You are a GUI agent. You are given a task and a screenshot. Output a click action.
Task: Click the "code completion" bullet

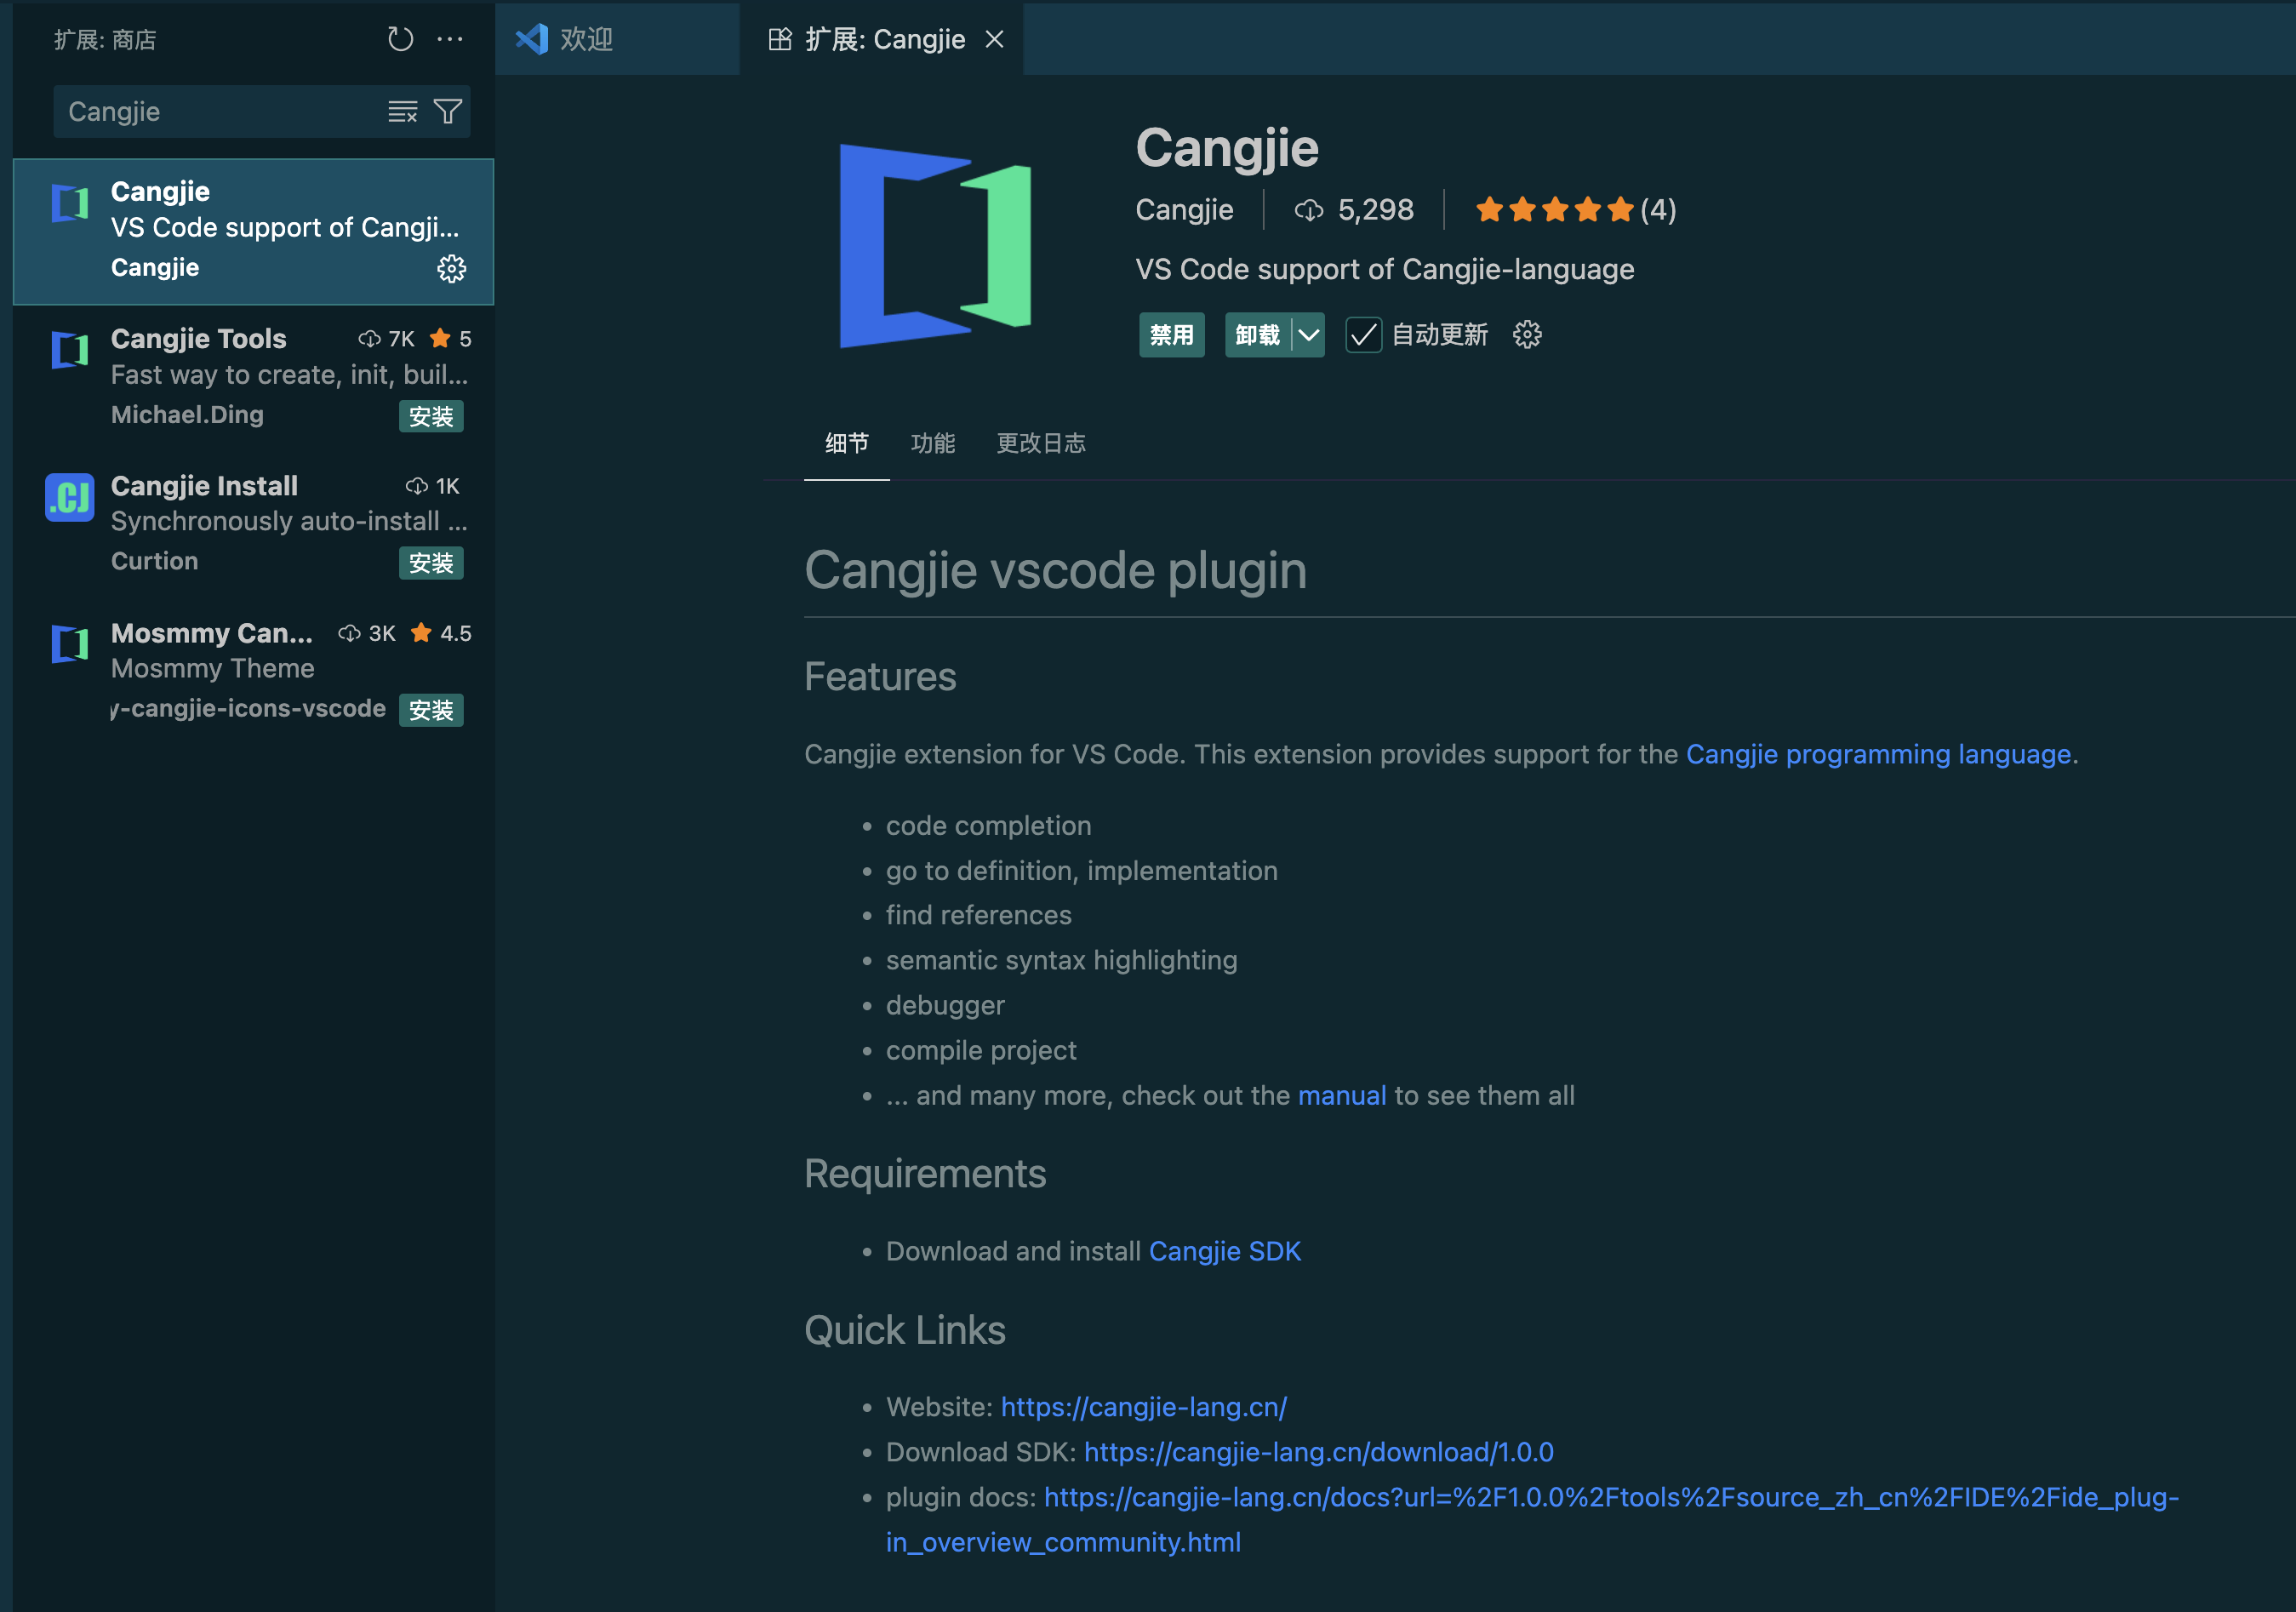989,826
